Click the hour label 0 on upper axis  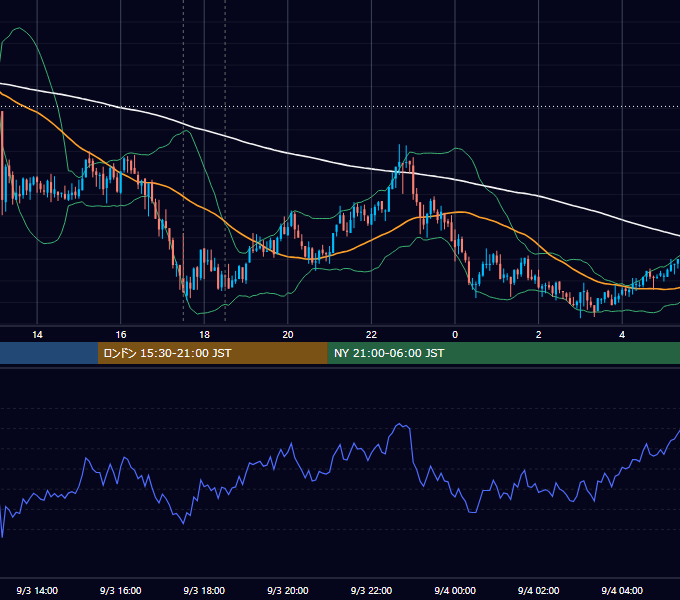[x=455, y=335]
